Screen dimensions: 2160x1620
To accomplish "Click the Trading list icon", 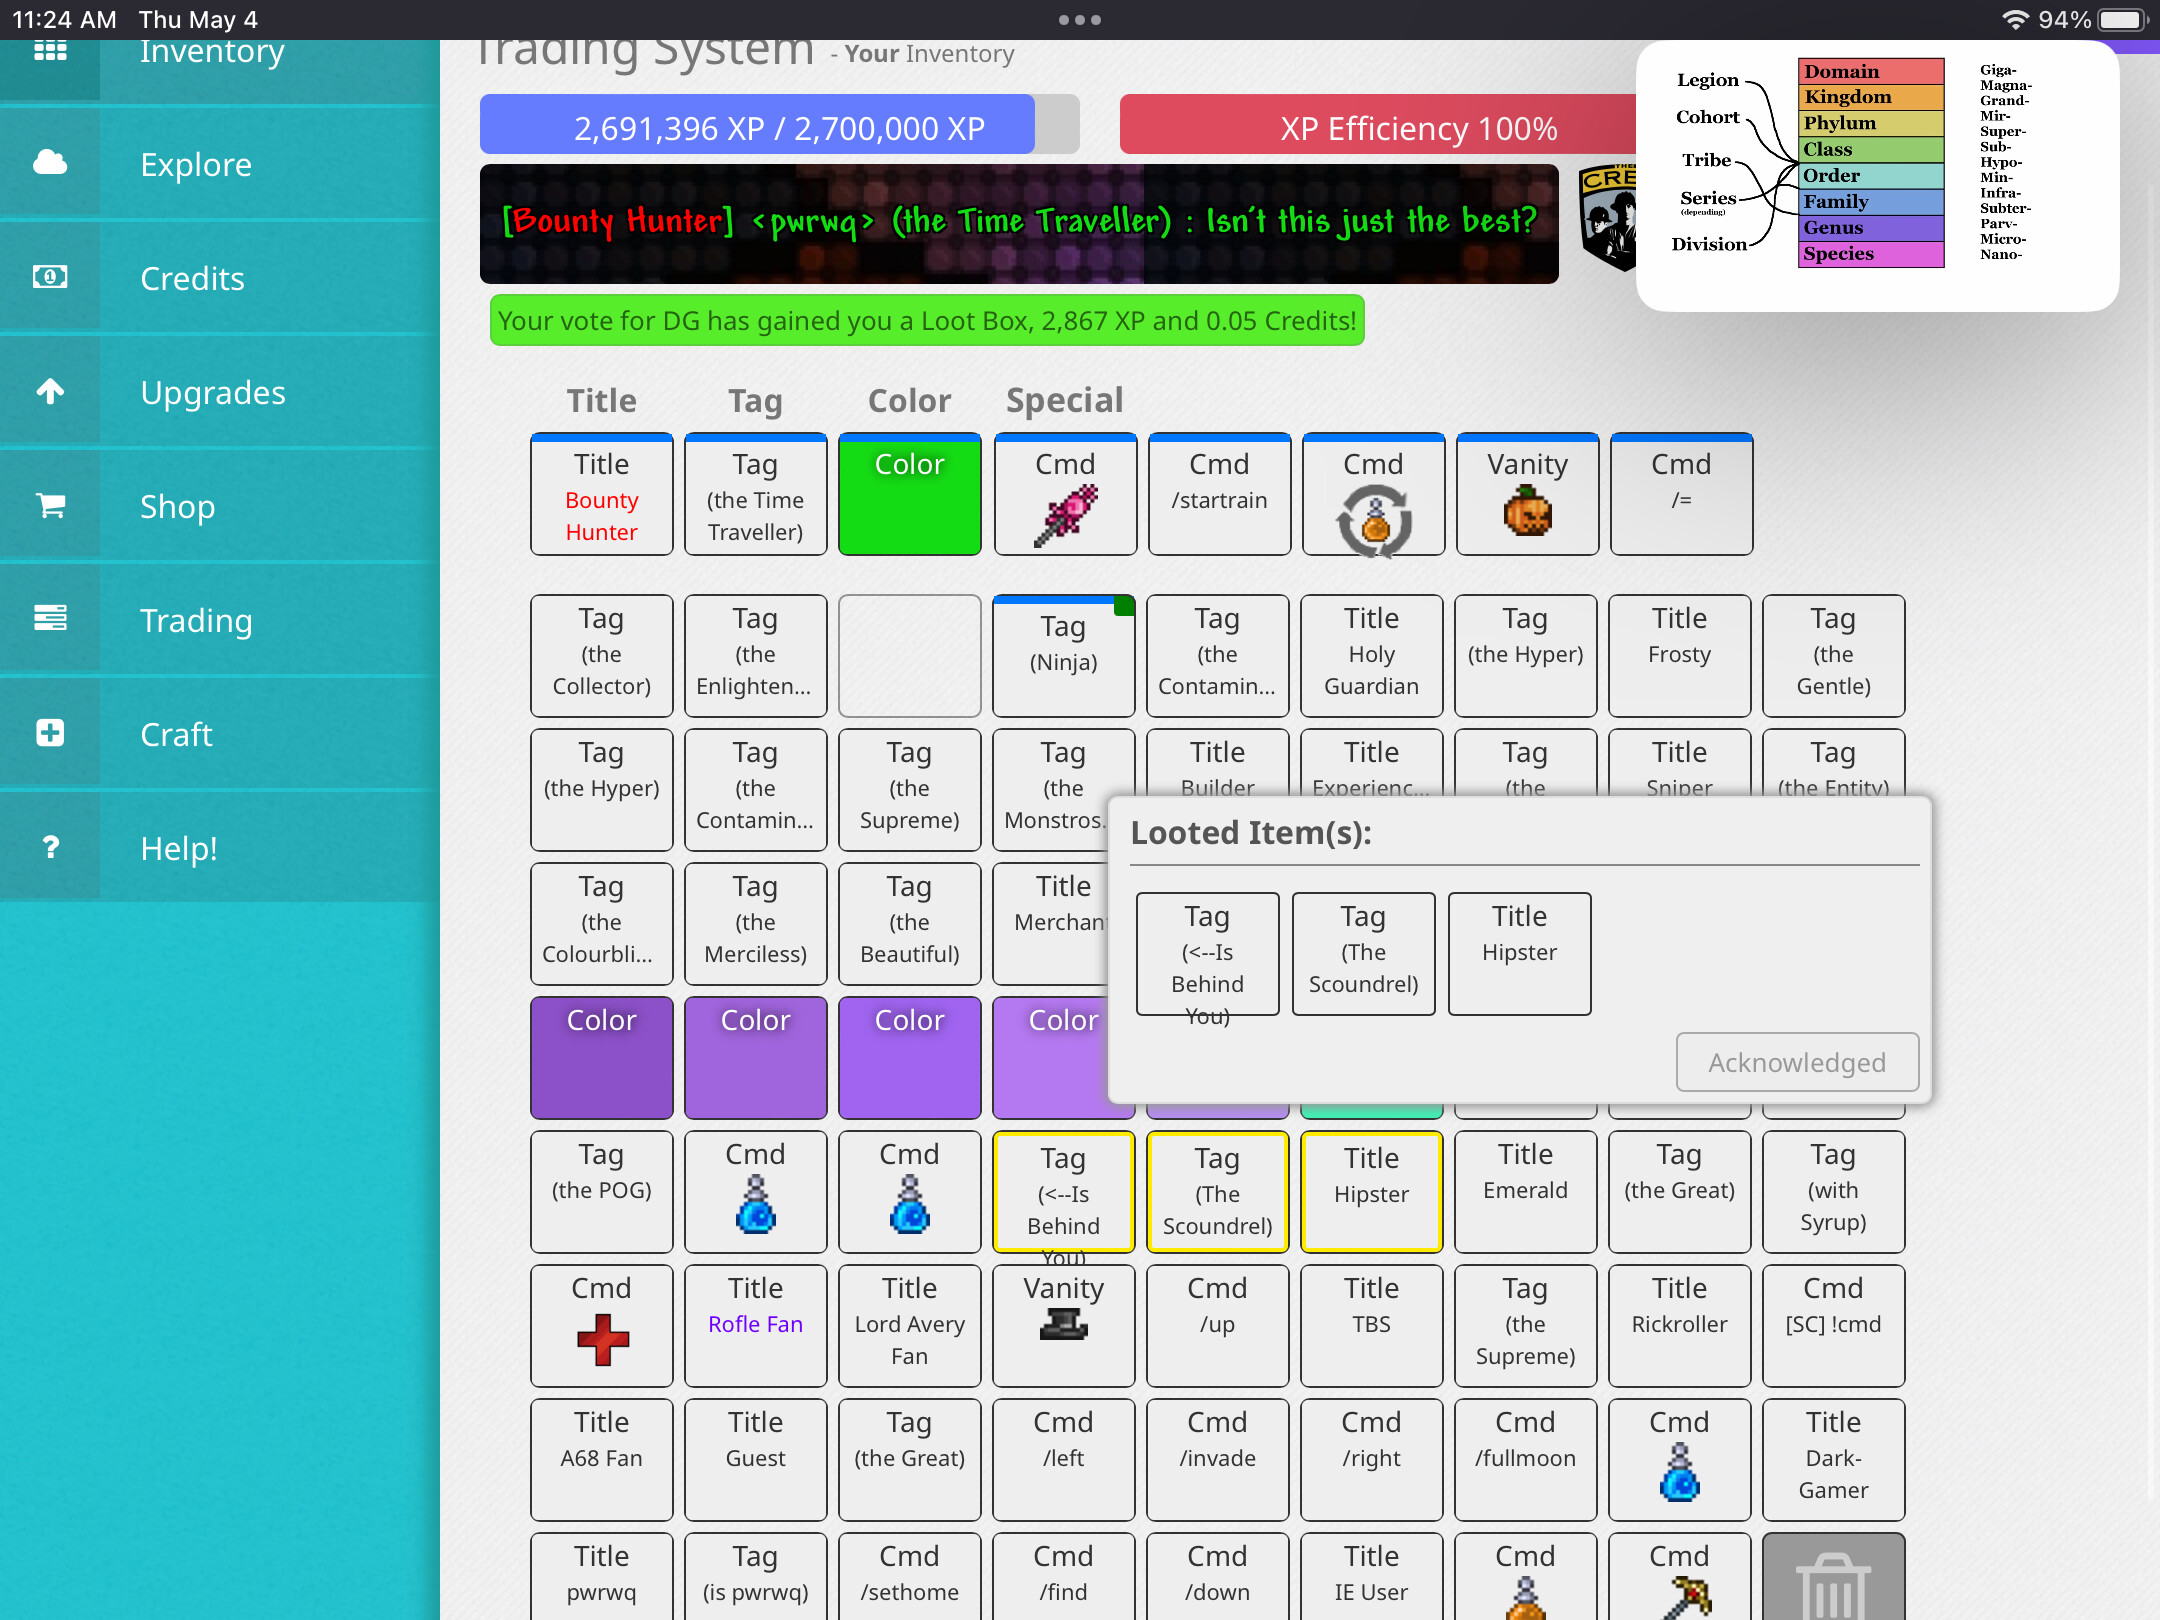I will pyautogui.click(x=50, y=619).
